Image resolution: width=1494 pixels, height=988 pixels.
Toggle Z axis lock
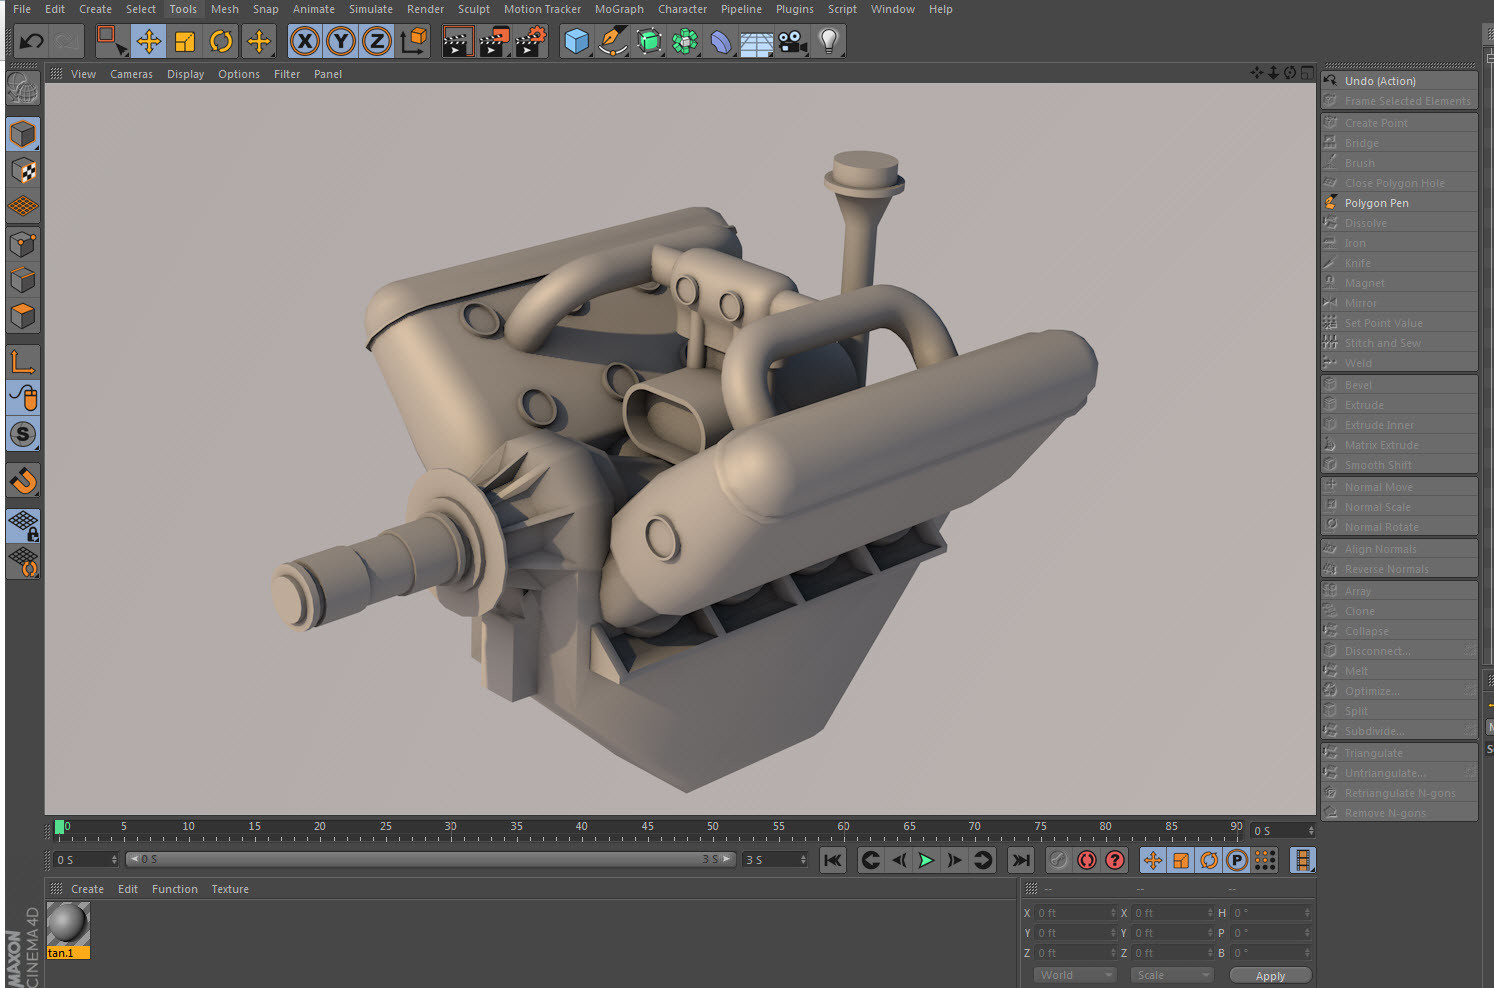[x=377, y=41]
